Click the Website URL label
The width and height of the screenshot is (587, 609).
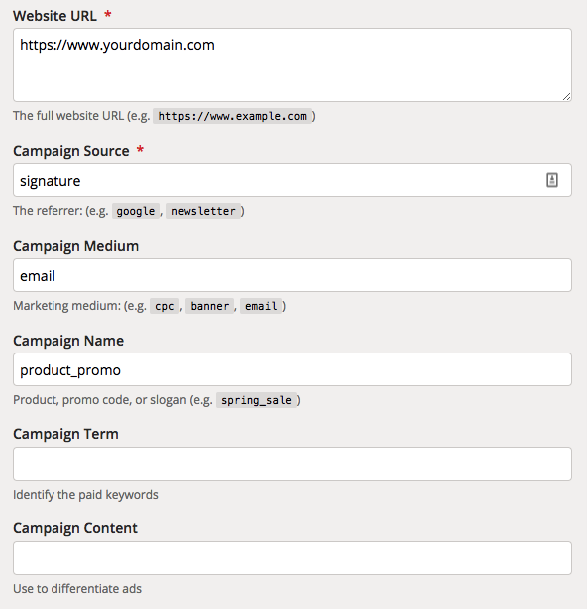(x=55, y=16)
